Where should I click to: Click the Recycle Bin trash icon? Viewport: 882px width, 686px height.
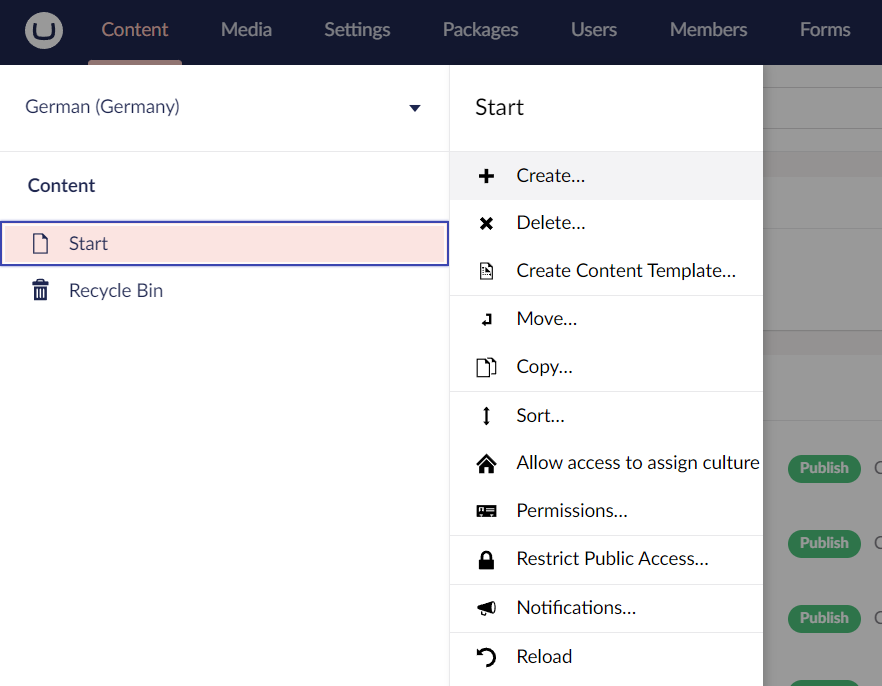tap(40, 290)
